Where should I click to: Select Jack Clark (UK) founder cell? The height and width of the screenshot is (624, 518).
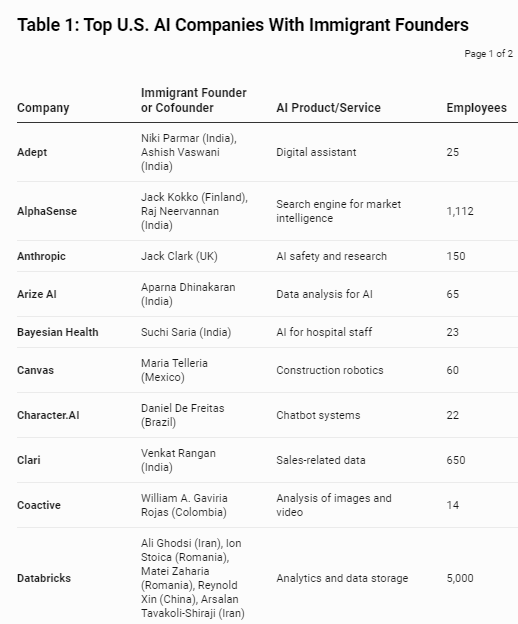tap(179, 256)
